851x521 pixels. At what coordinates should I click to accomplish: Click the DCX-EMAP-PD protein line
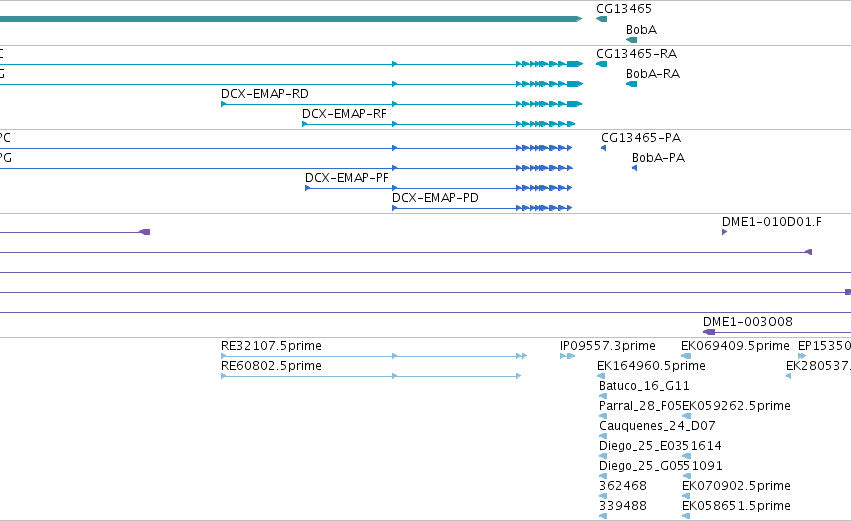pos(482,208)
